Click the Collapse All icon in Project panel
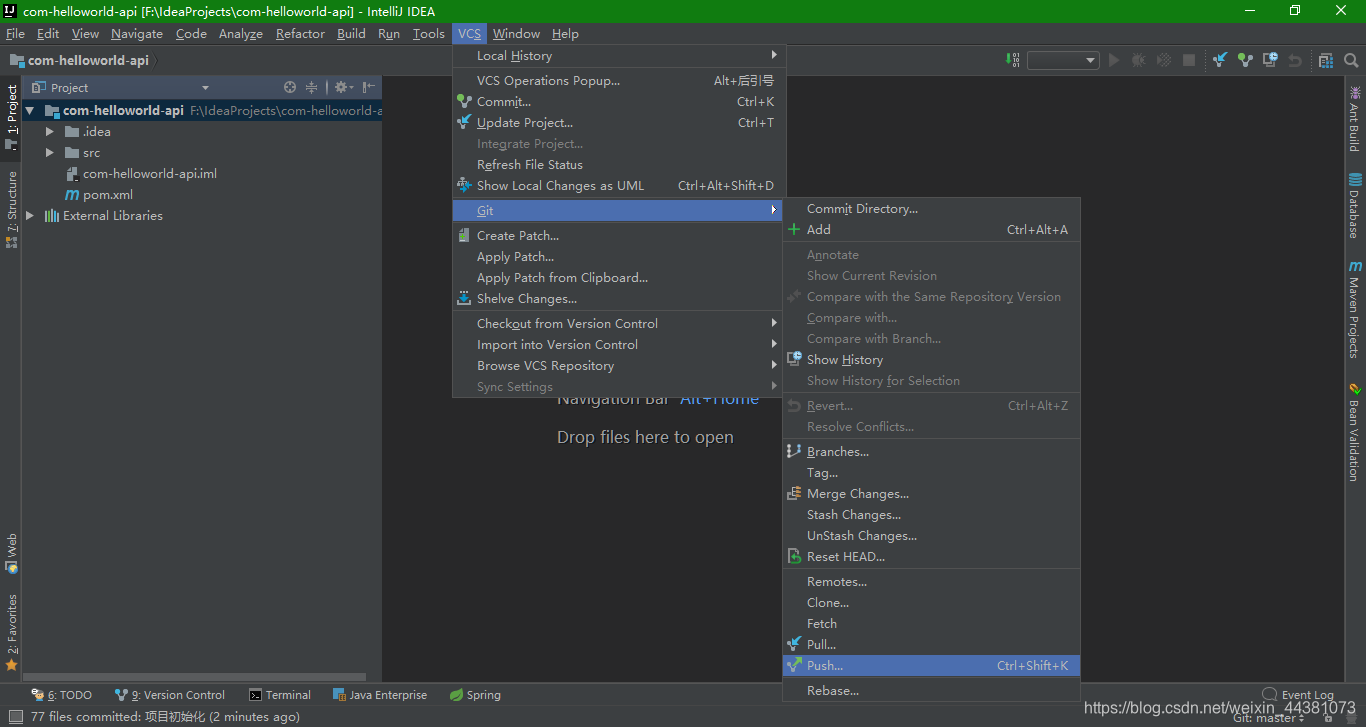 (x=311, y=87)
